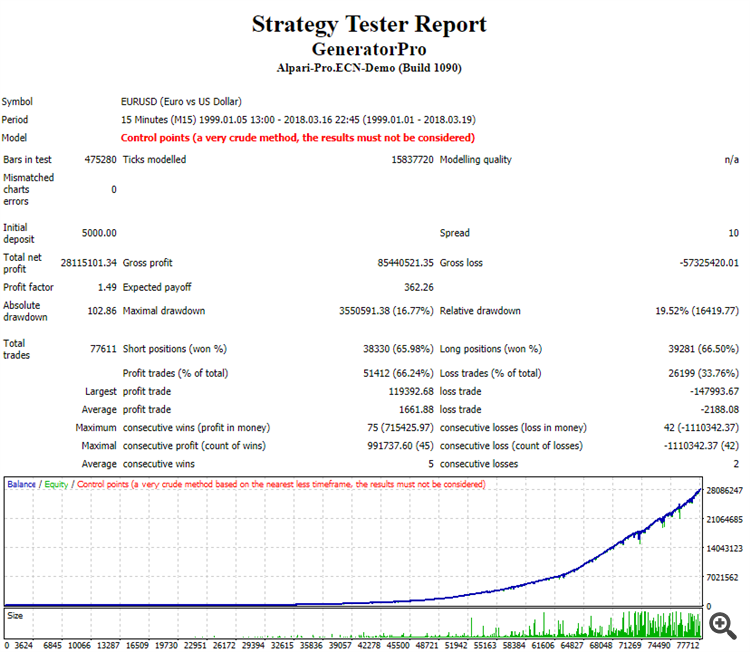Screen dimensions: 750x652
Task: Click loss trades value '26199 (33.76%)'
Action: [704, 373]
